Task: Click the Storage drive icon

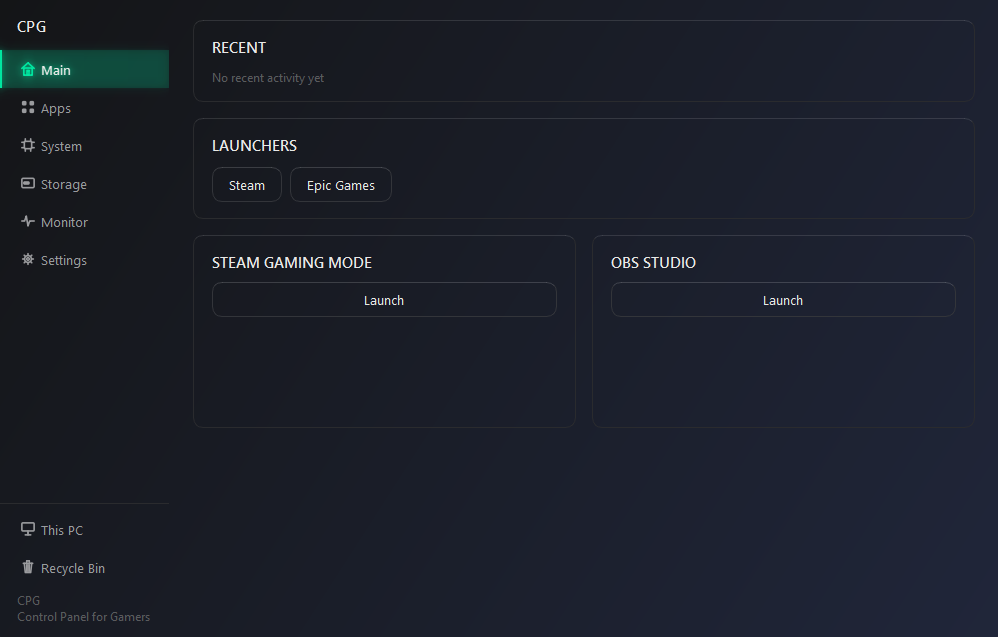Action: click(x=28, y=184)
